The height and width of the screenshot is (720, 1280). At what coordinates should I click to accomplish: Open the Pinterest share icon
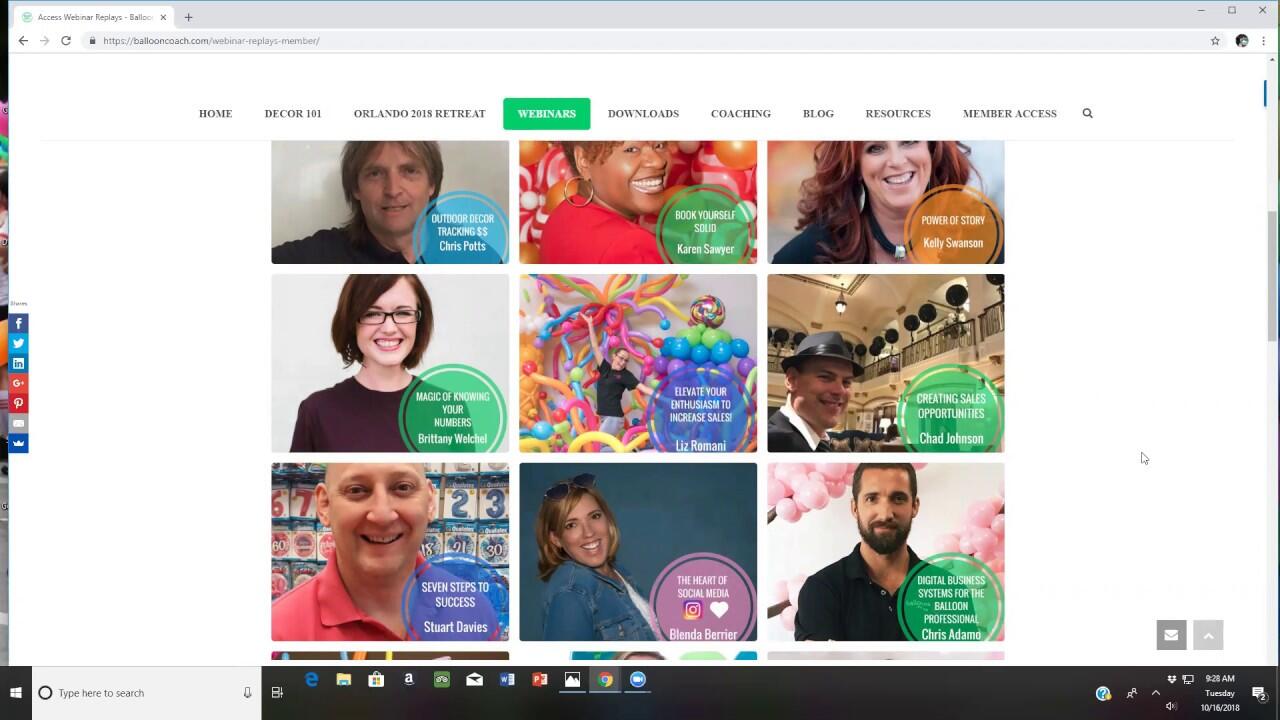point(18,403)
